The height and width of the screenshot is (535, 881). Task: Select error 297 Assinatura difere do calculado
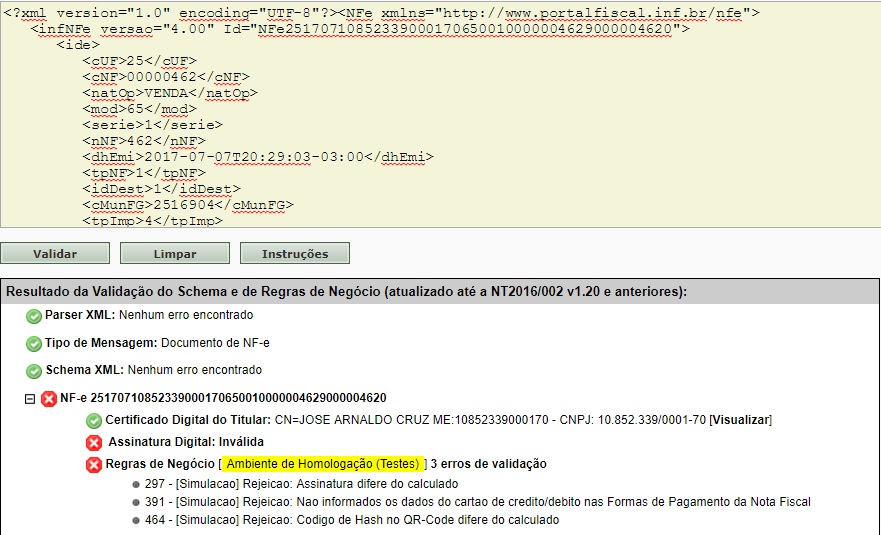click(x=301, y=484)
